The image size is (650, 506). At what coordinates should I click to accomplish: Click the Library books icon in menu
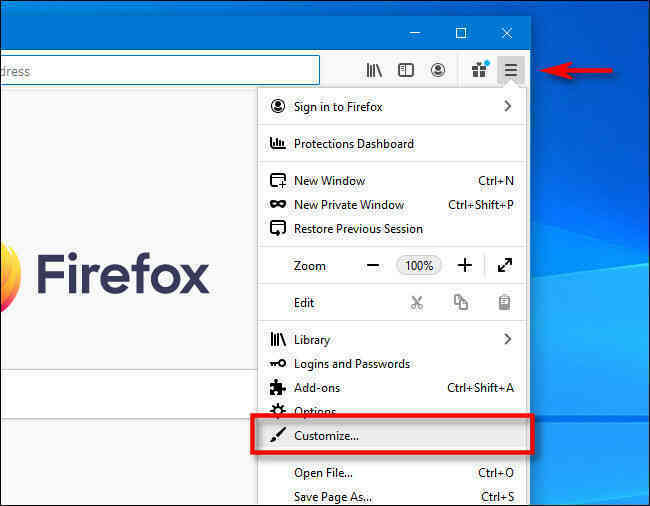tap(278, 339)
